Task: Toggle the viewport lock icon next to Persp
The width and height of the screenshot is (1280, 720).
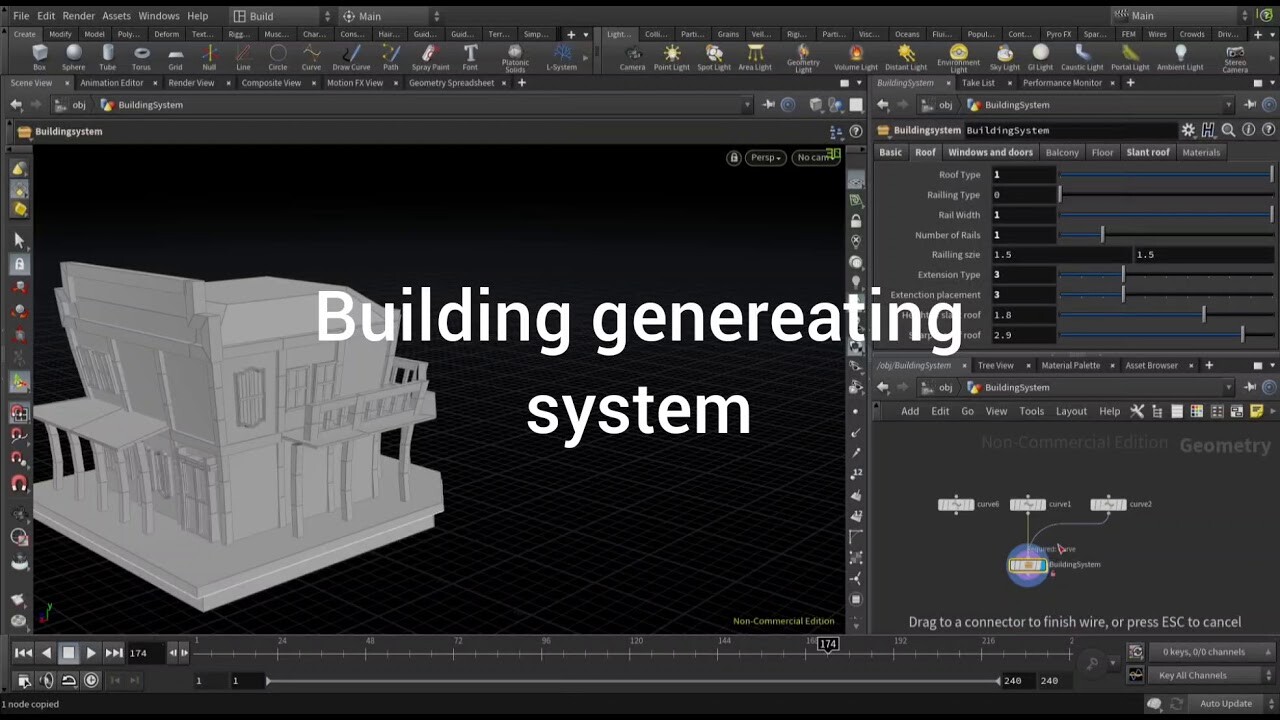Action: click(x=735, y=157)
